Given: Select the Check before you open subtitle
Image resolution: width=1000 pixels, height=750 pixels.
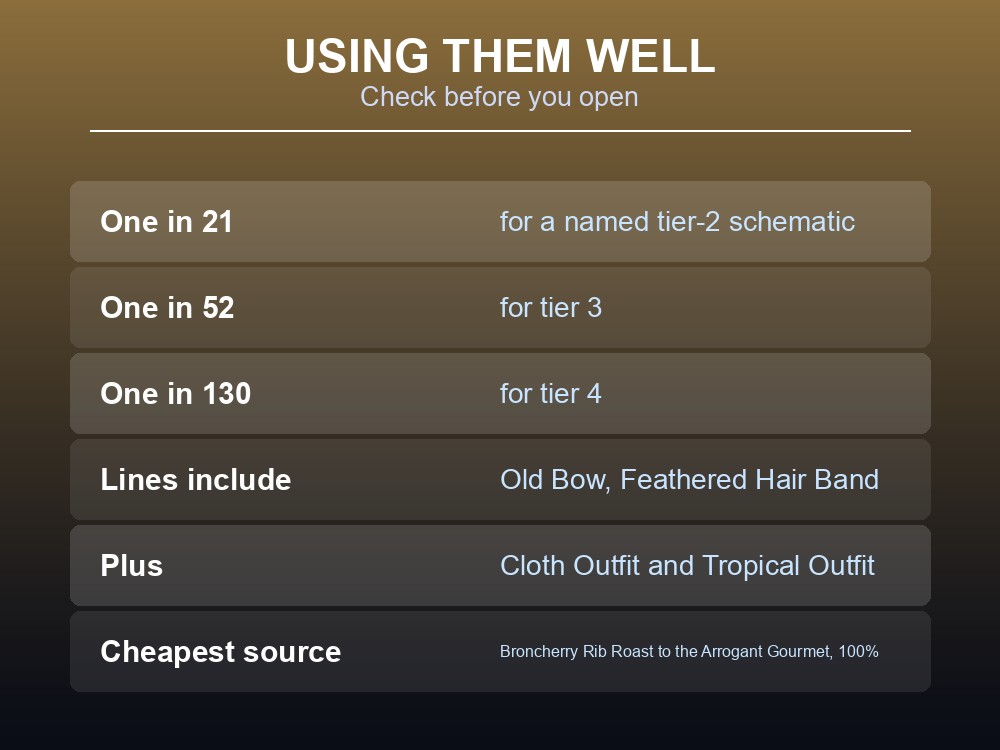Looking at the screenshot, I should click(x=499, y=97).
